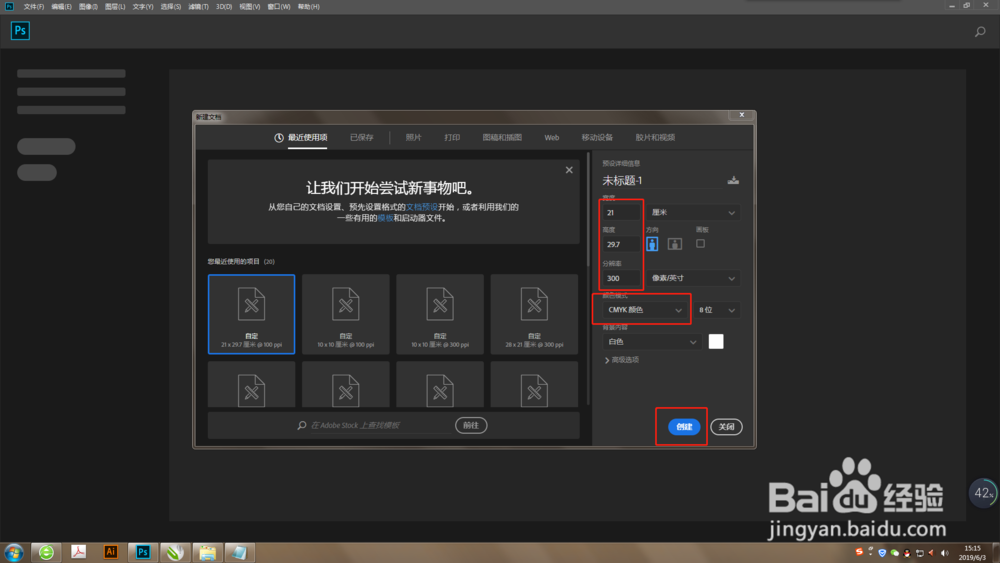1000x563 pixels.
Task: Click the Photoshop home logo icon
Action: (20, 31)
